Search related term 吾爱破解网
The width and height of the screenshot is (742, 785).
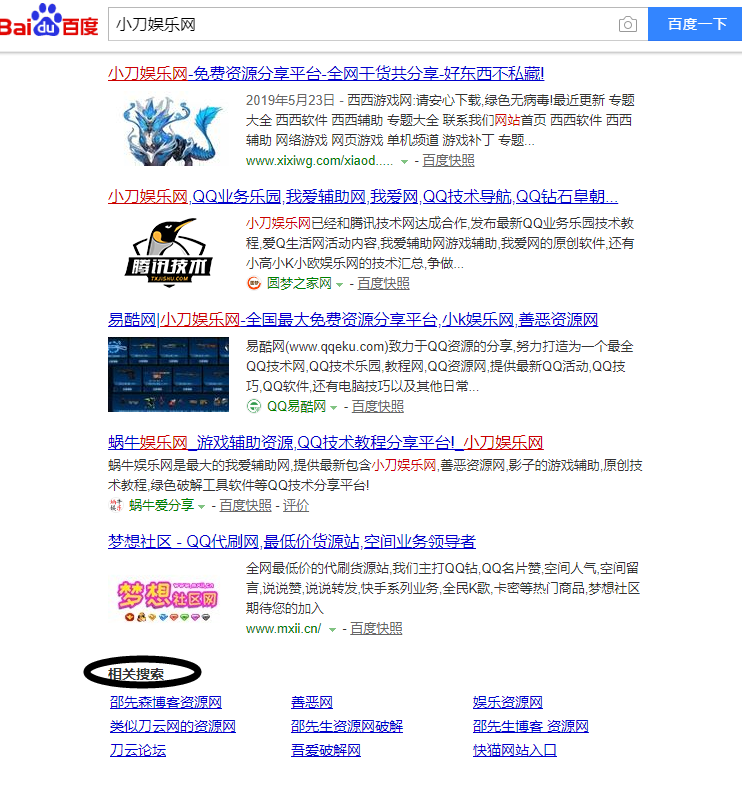326,750
